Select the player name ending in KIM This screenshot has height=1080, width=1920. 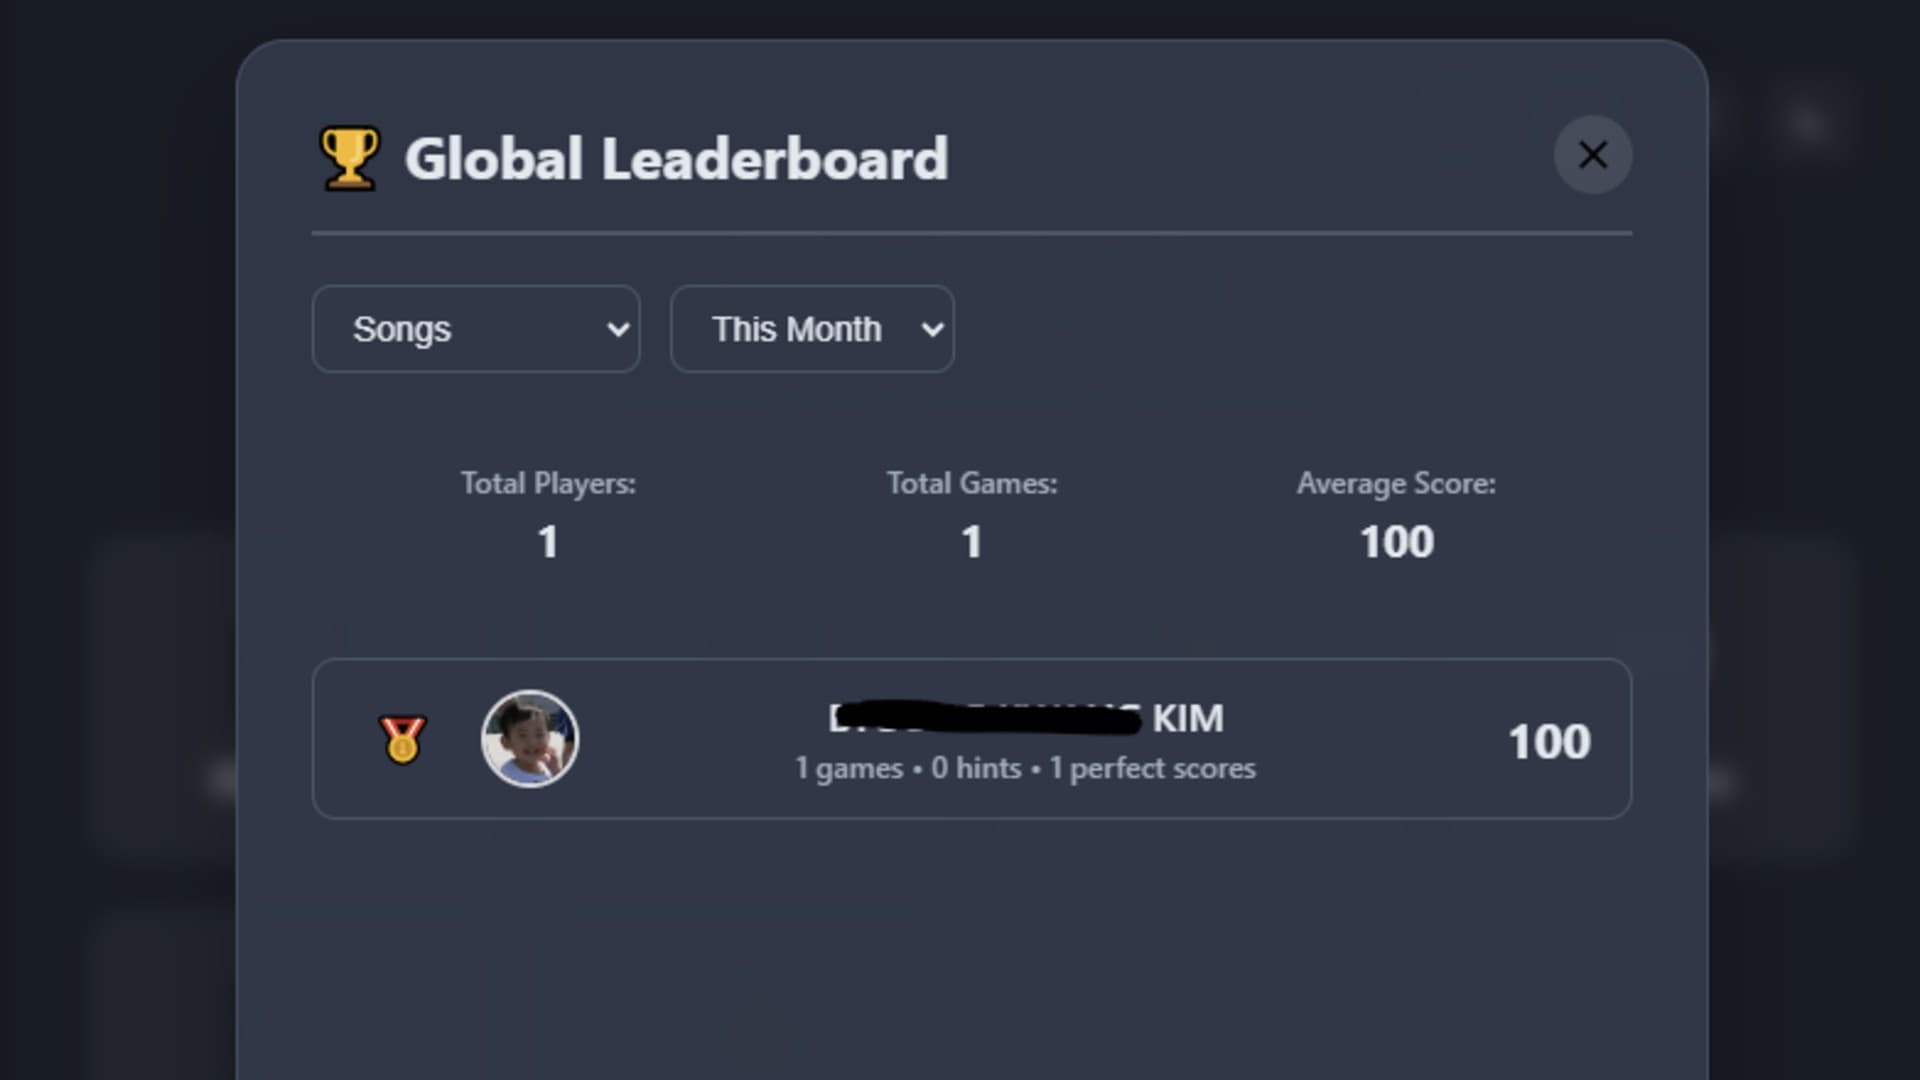point(1025,718)
